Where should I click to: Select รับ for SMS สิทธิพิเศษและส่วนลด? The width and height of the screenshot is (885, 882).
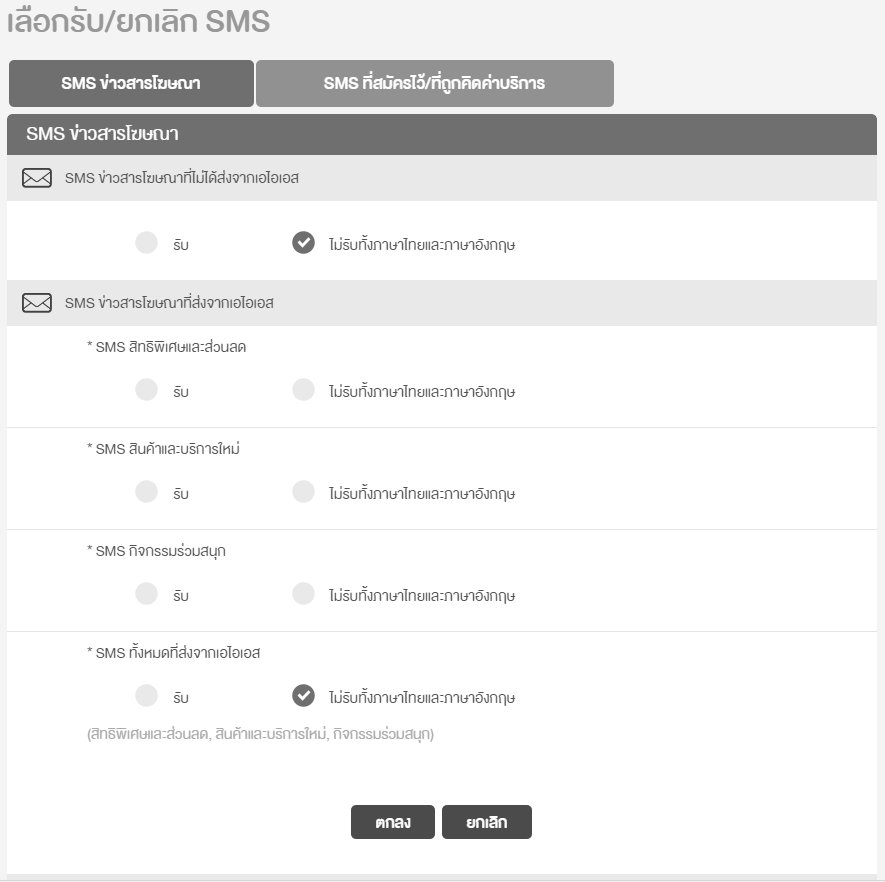[x=146, y=389]
